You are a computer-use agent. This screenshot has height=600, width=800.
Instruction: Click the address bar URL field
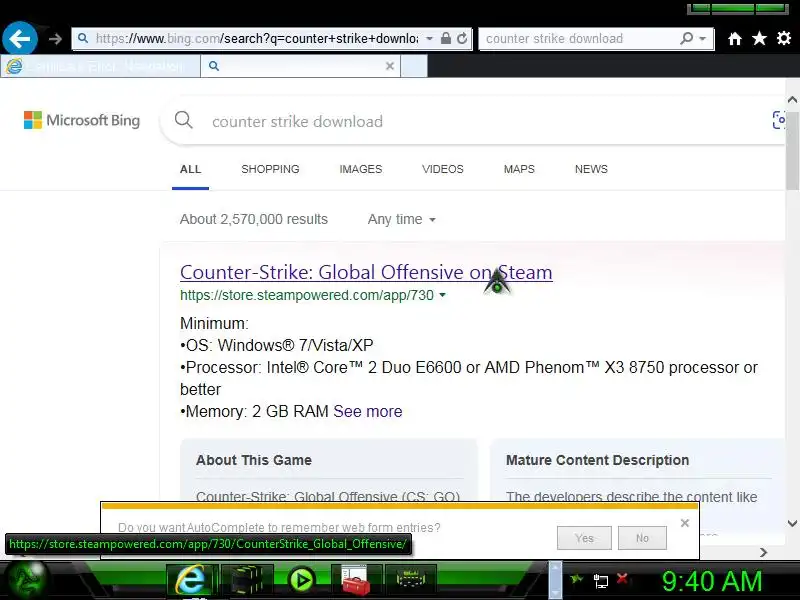tap(257, 39)
